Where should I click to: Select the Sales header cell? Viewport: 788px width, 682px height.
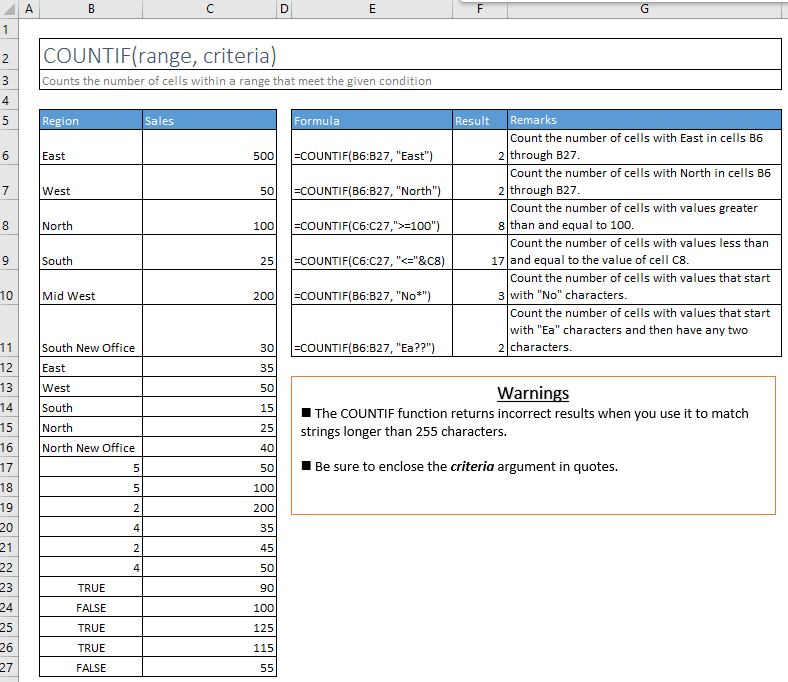(210, 120)
